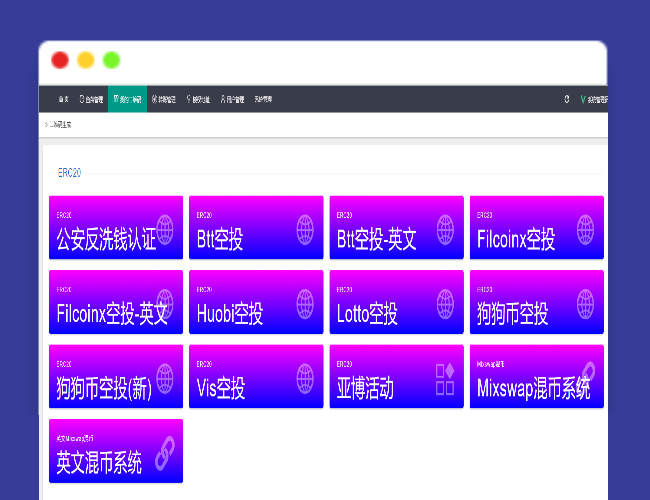Click the administrator account name top right

pyautogui.click(x=598, y=99)
